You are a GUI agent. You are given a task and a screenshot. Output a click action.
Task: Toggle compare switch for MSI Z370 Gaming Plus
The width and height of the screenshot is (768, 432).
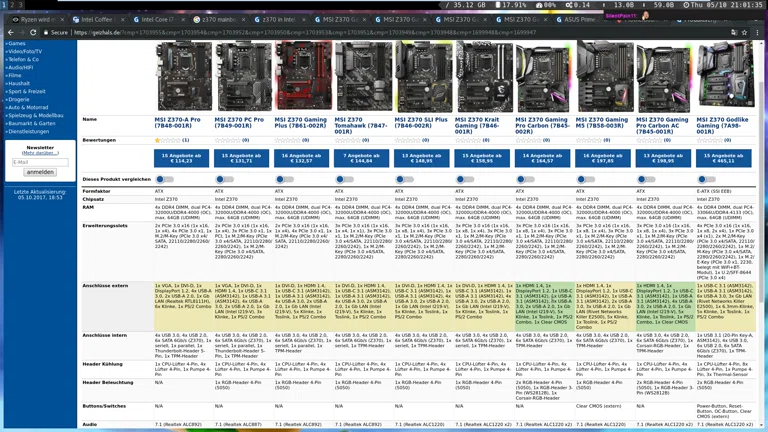[285, 179]
